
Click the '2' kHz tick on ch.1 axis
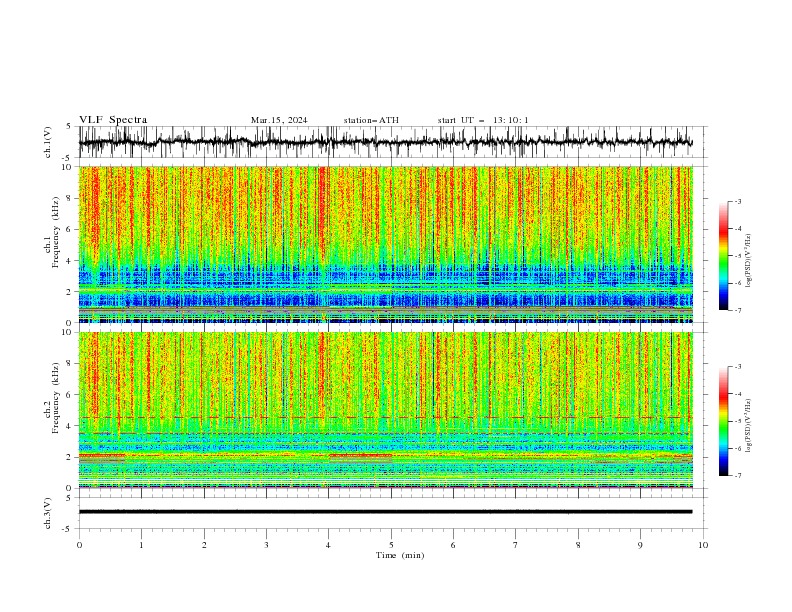(x=70, y=291)
